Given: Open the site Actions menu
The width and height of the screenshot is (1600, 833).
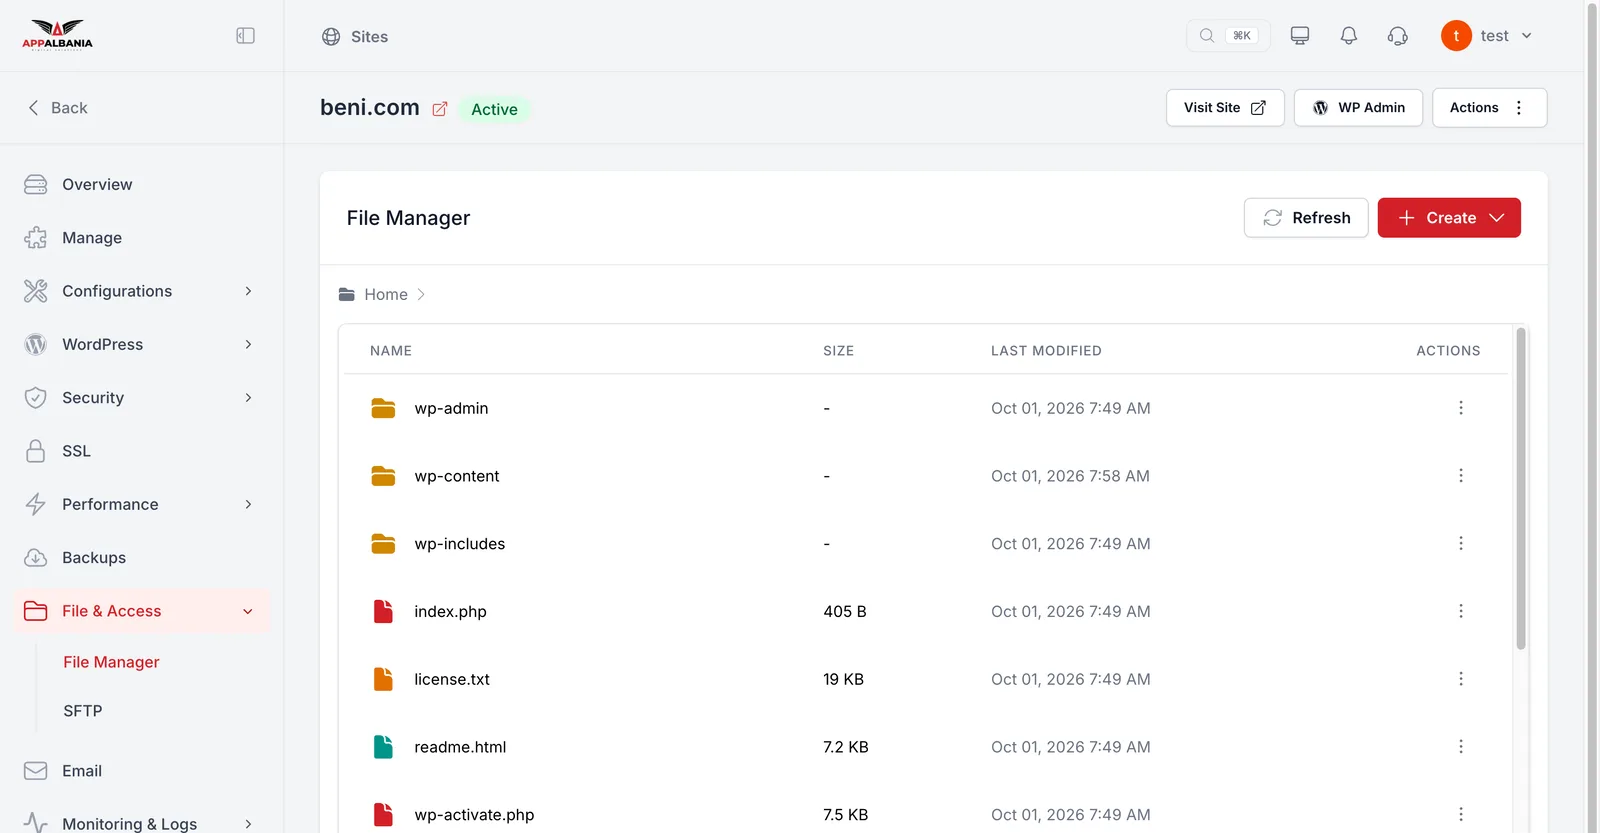Looking at the screenshot, I should point(1490,108).
